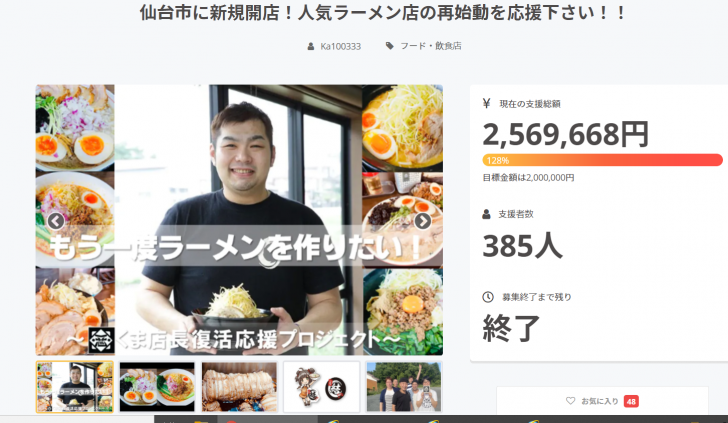Click the user icon beside Ka100333
728x423 pixels.
tap(311, 46)
